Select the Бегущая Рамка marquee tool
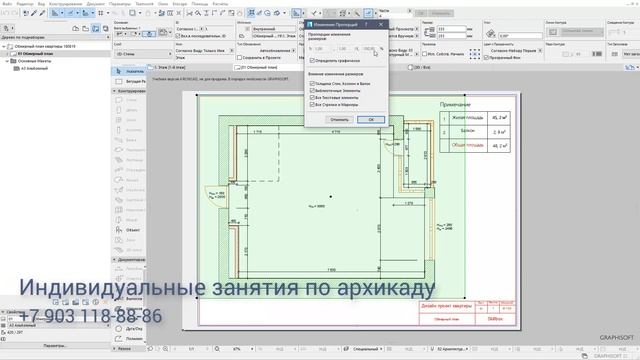The width and height of the screenshot is (640, 360). 129,81
